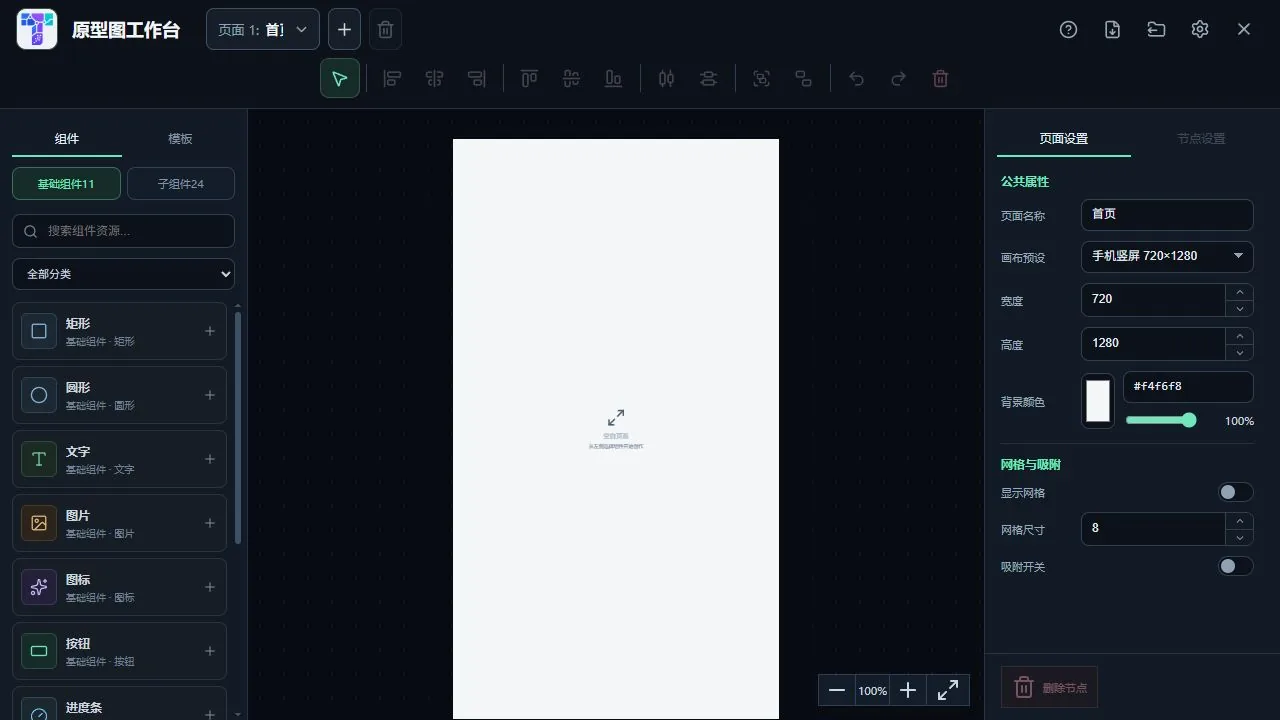Click the toolbar delete trash icon

(940, 79)
